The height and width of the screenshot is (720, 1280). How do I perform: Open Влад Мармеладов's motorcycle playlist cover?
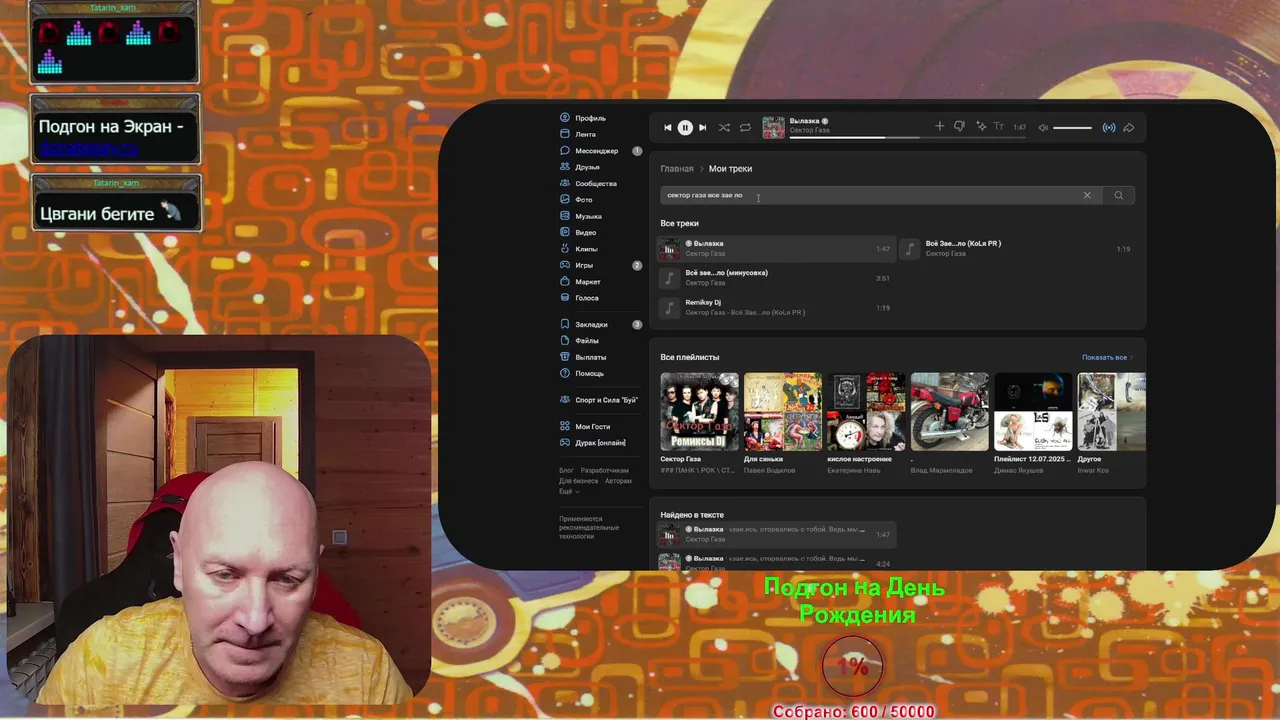tap(950, 412)
